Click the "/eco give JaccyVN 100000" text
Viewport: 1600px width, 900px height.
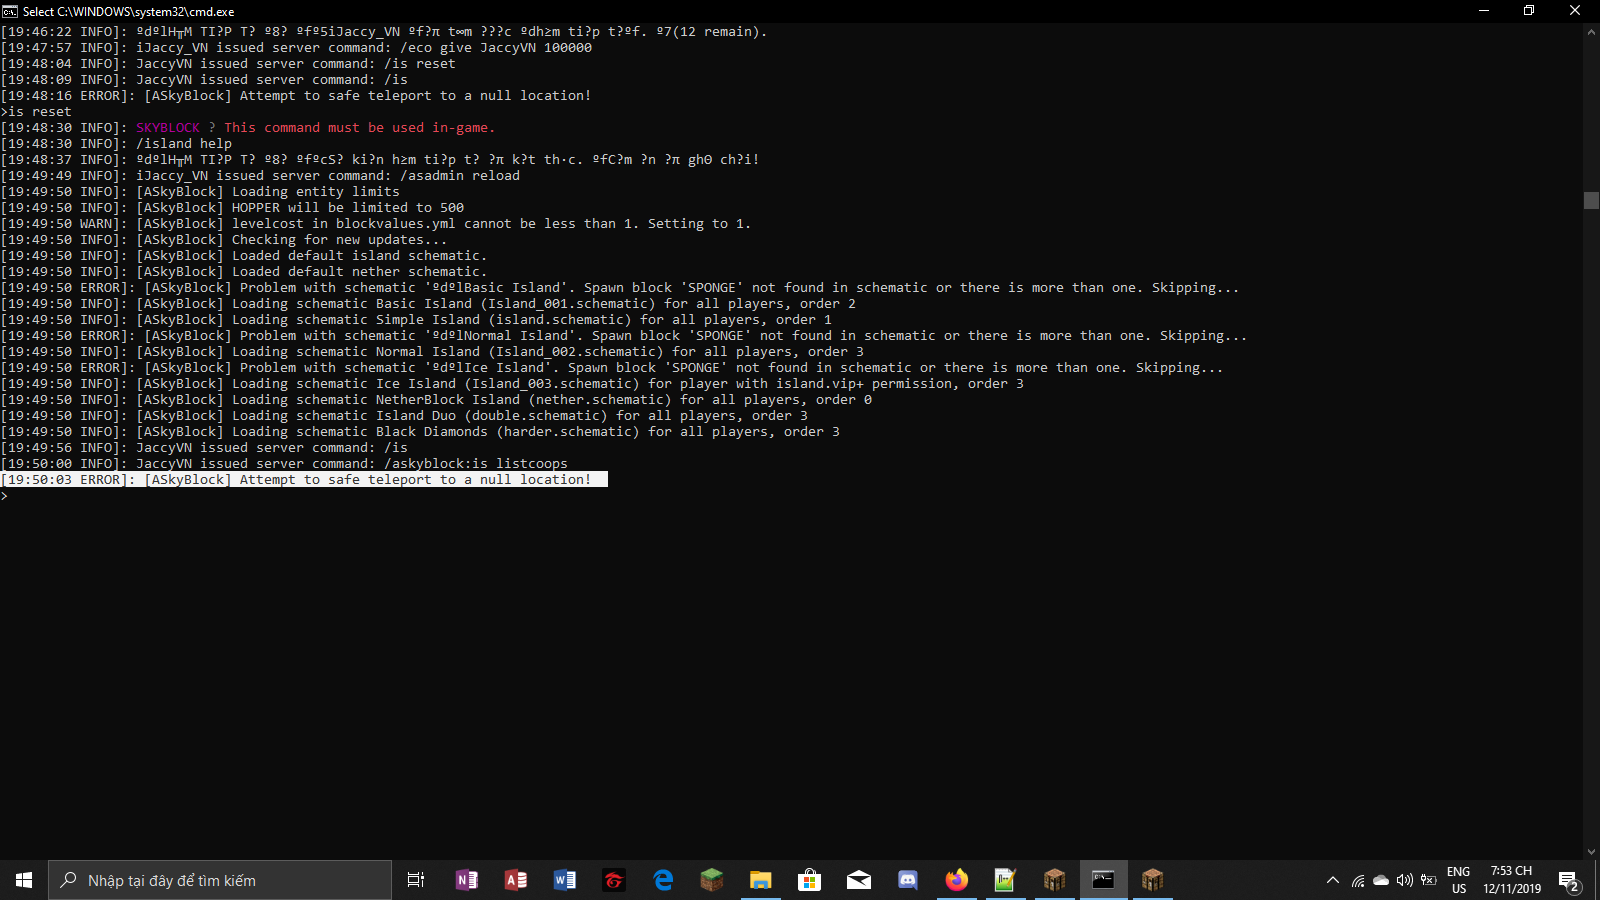[496, 48]
